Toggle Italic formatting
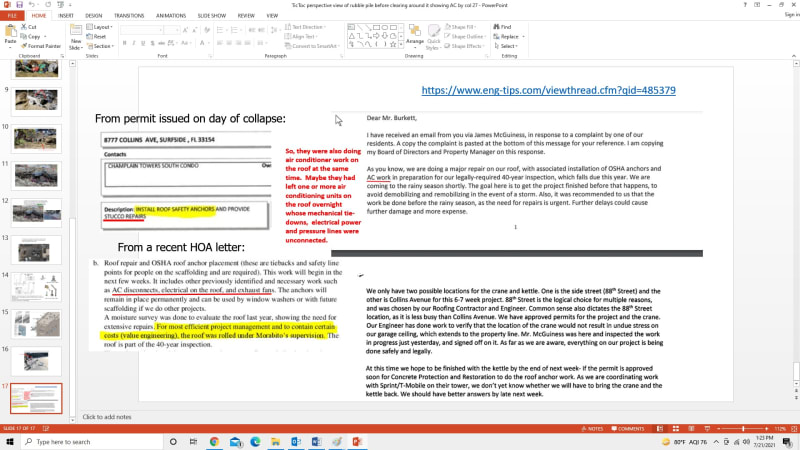Screen dimensions: 800x450 tap(134, 43)
